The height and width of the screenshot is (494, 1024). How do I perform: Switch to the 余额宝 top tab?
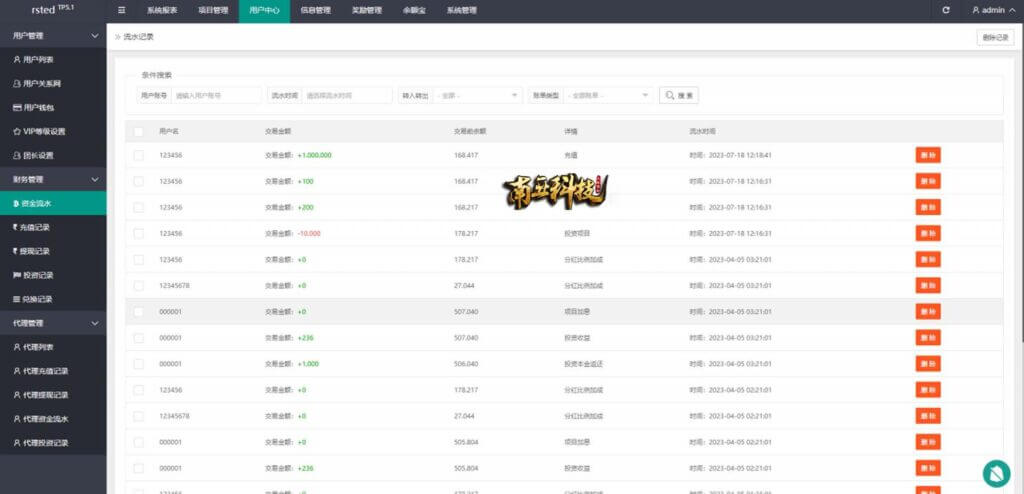pos(414,10)
